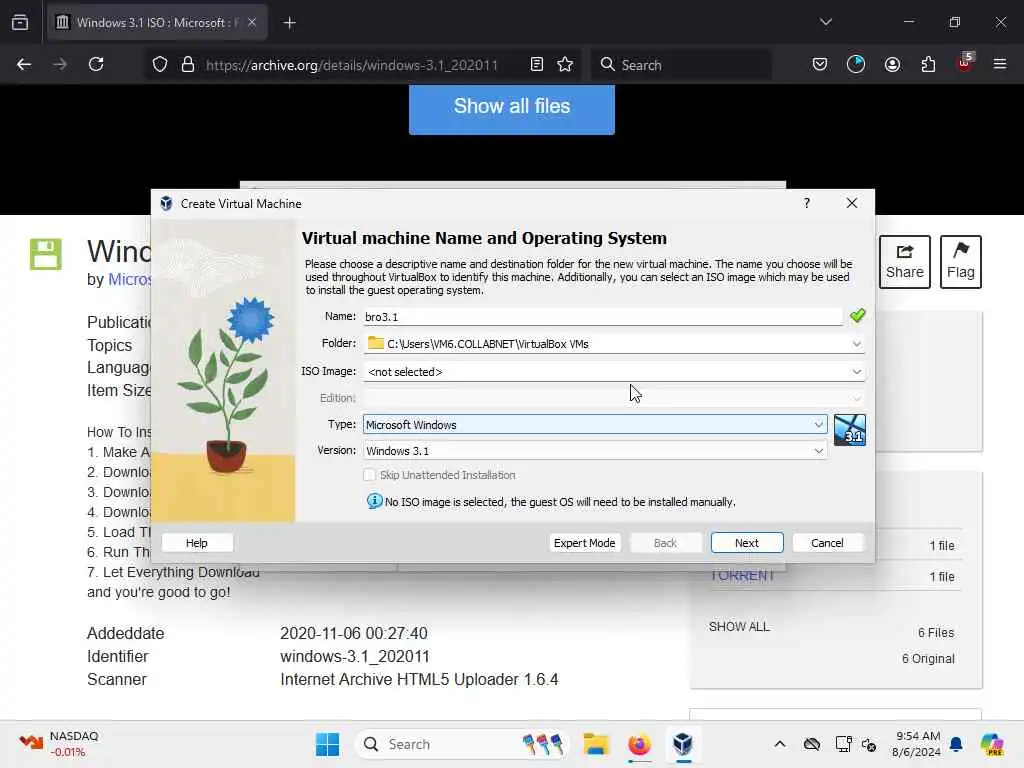
Task: Click the Firefox forward arrow
Action: [x=60, y=64]
